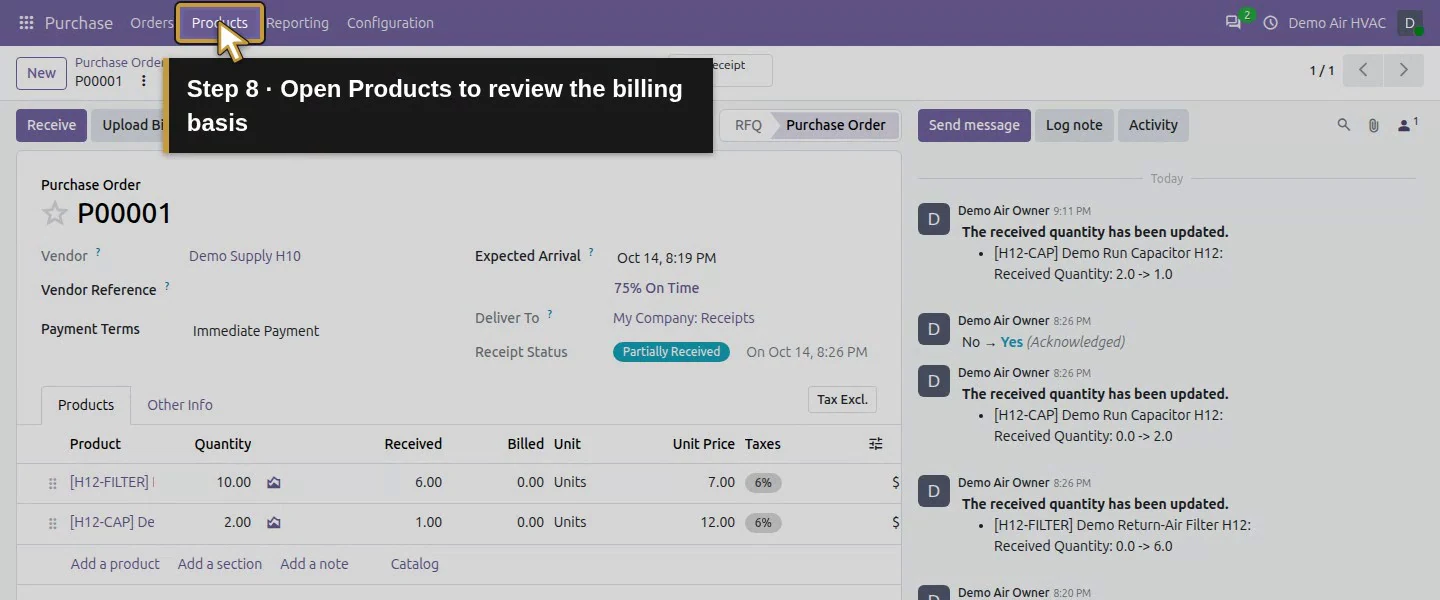The height and width of the screenshot is (600, 1440).
Task: Open the vendor Demo Supply H10 link
Action: point(245,256)
